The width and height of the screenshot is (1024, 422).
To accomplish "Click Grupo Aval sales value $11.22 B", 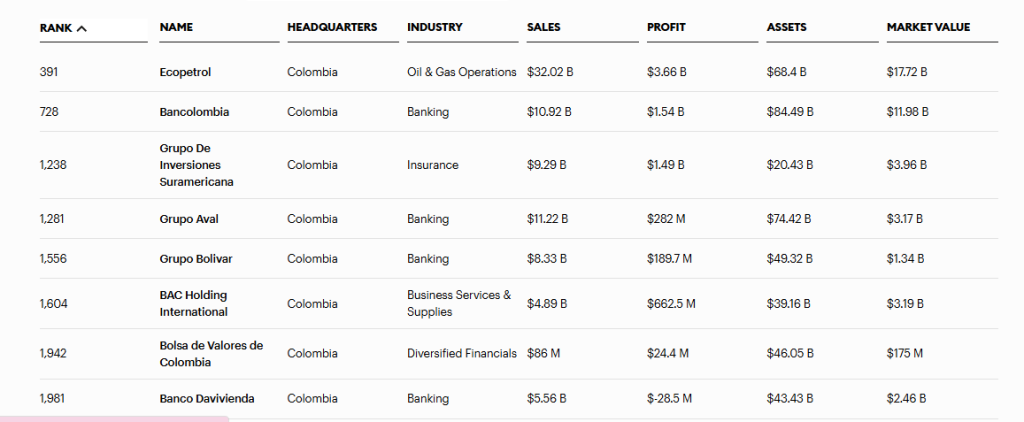I will tap(548, 219).
